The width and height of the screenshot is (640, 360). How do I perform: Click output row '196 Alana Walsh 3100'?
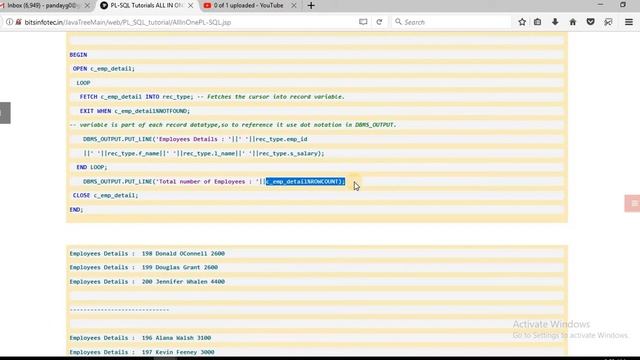point(140,338)
